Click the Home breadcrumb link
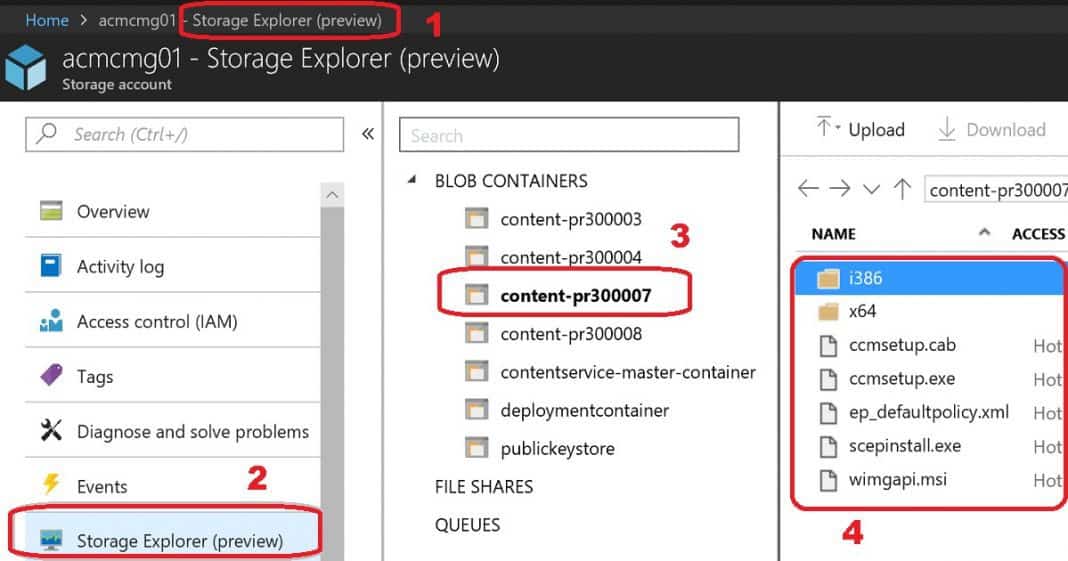1068x561 pixels. coord(46,20)
